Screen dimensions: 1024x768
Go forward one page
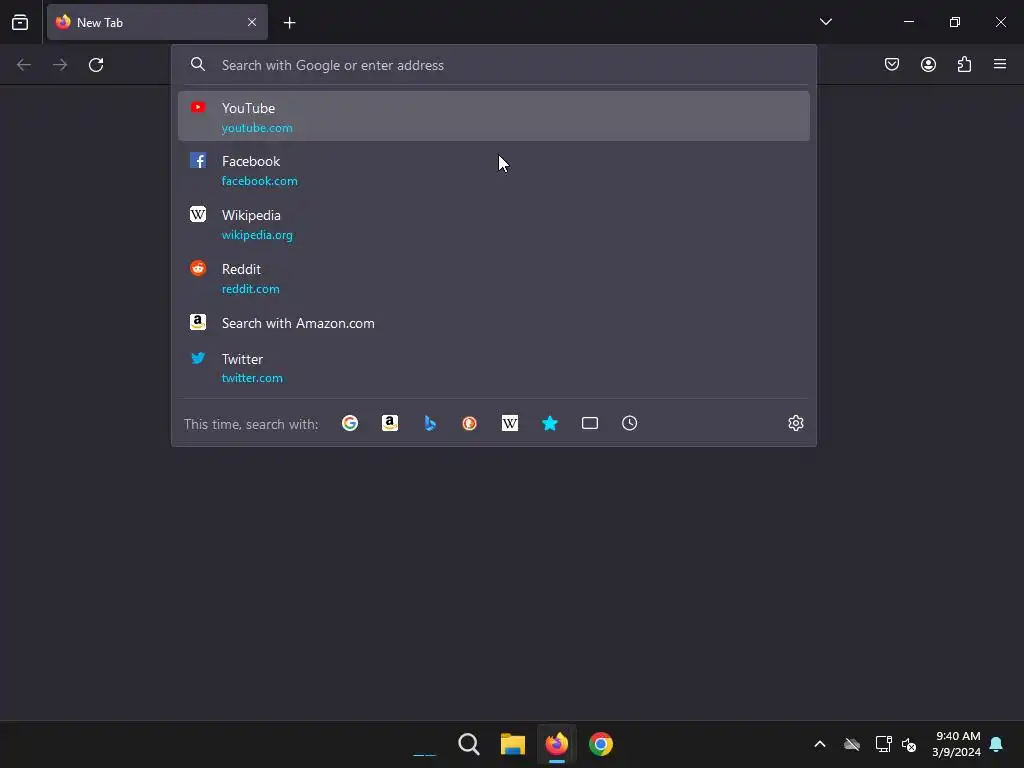(60, 65)
